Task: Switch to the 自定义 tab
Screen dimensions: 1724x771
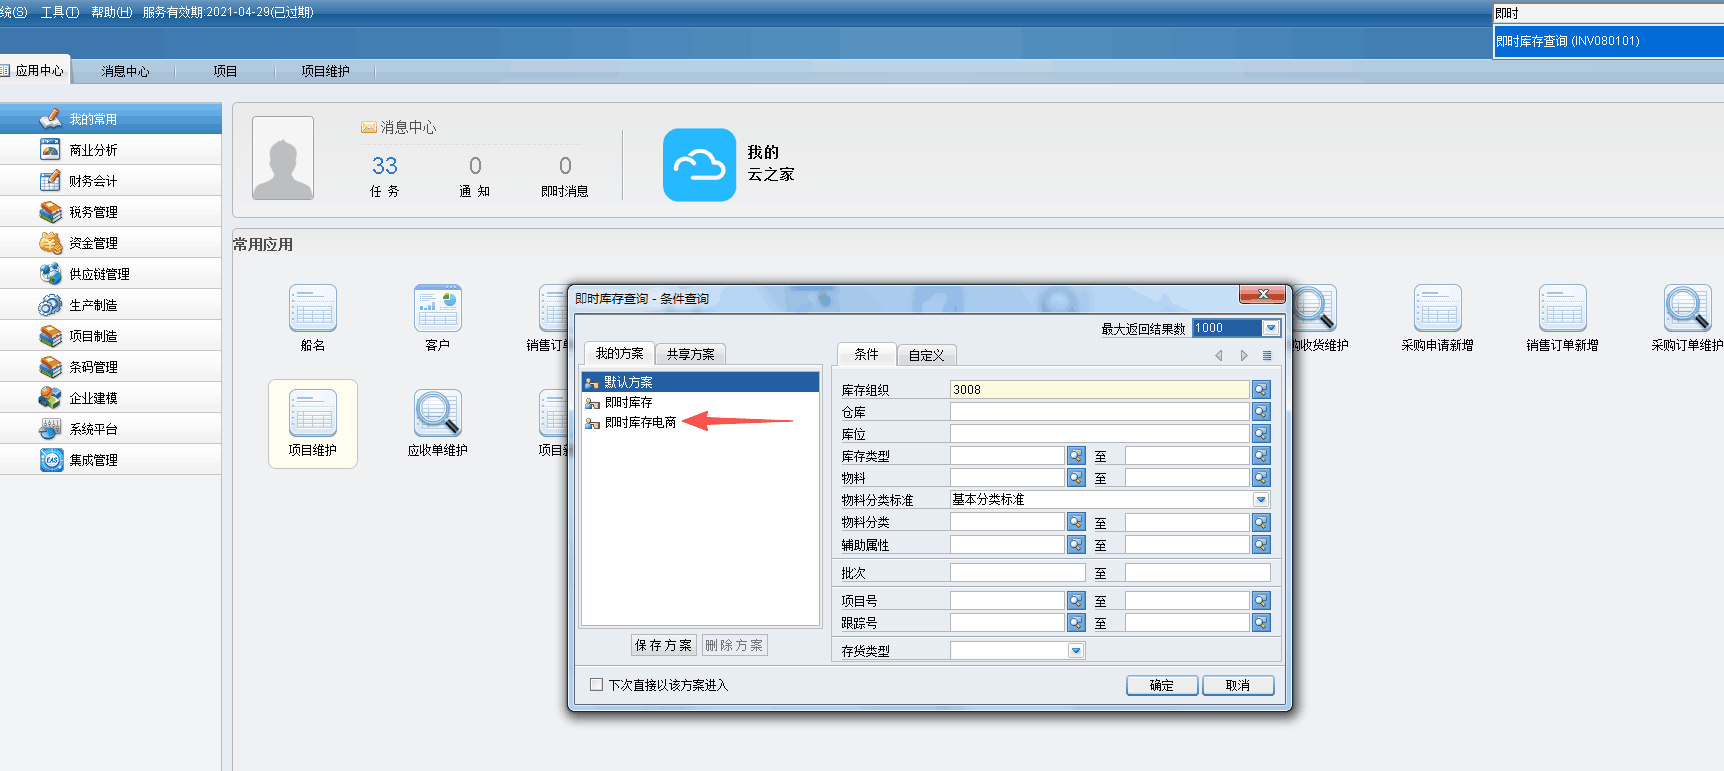Action: 926,355
